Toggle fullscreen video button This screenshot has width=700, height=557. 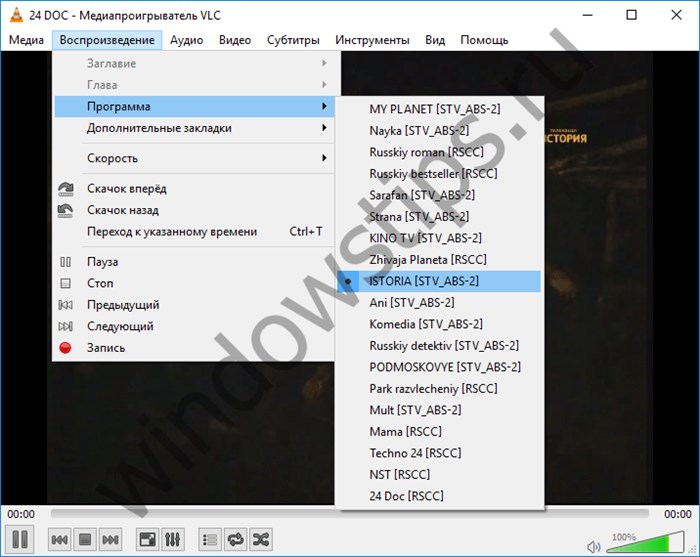[147, 540]
